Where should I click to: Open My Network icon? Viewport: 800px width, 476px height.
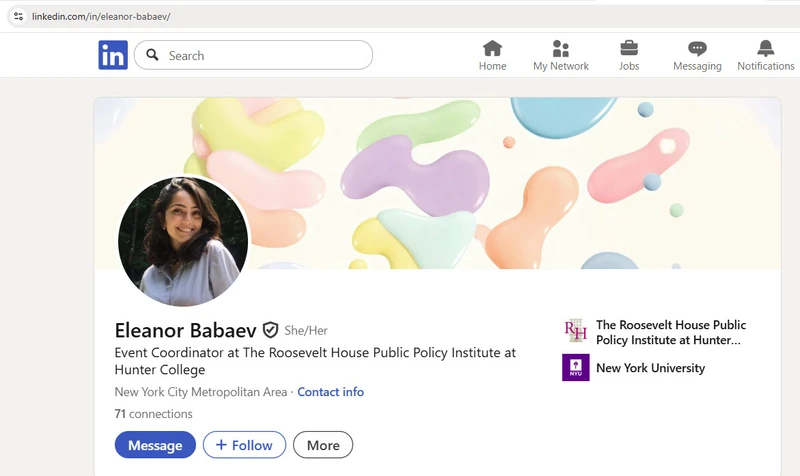pyautogui.click(x=561, y=49)
